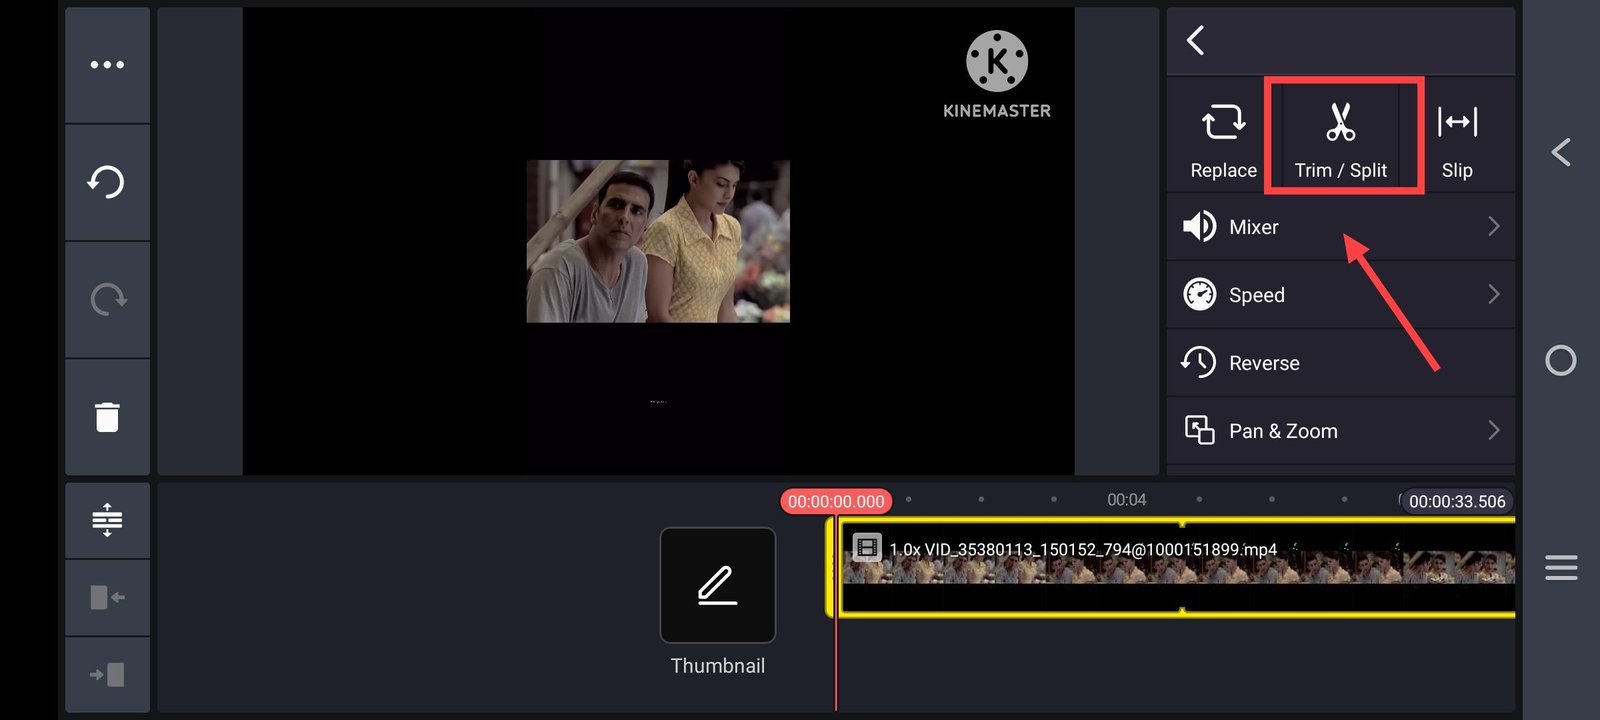Choose the Replace clip option
The width and height of the screenshot is (1600, 720).
pyautogui.click(x=1223, y=137)
